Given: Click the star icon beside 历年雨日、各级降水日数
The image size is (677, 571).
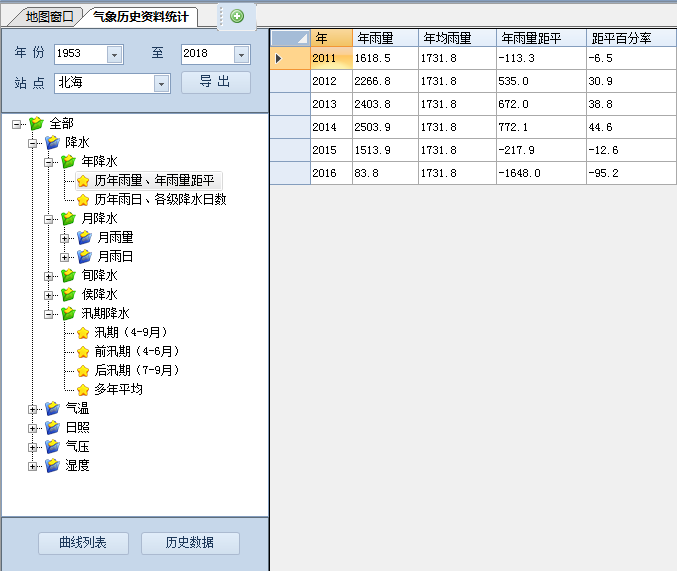Looking at the screenshot, I should (83, 200).
